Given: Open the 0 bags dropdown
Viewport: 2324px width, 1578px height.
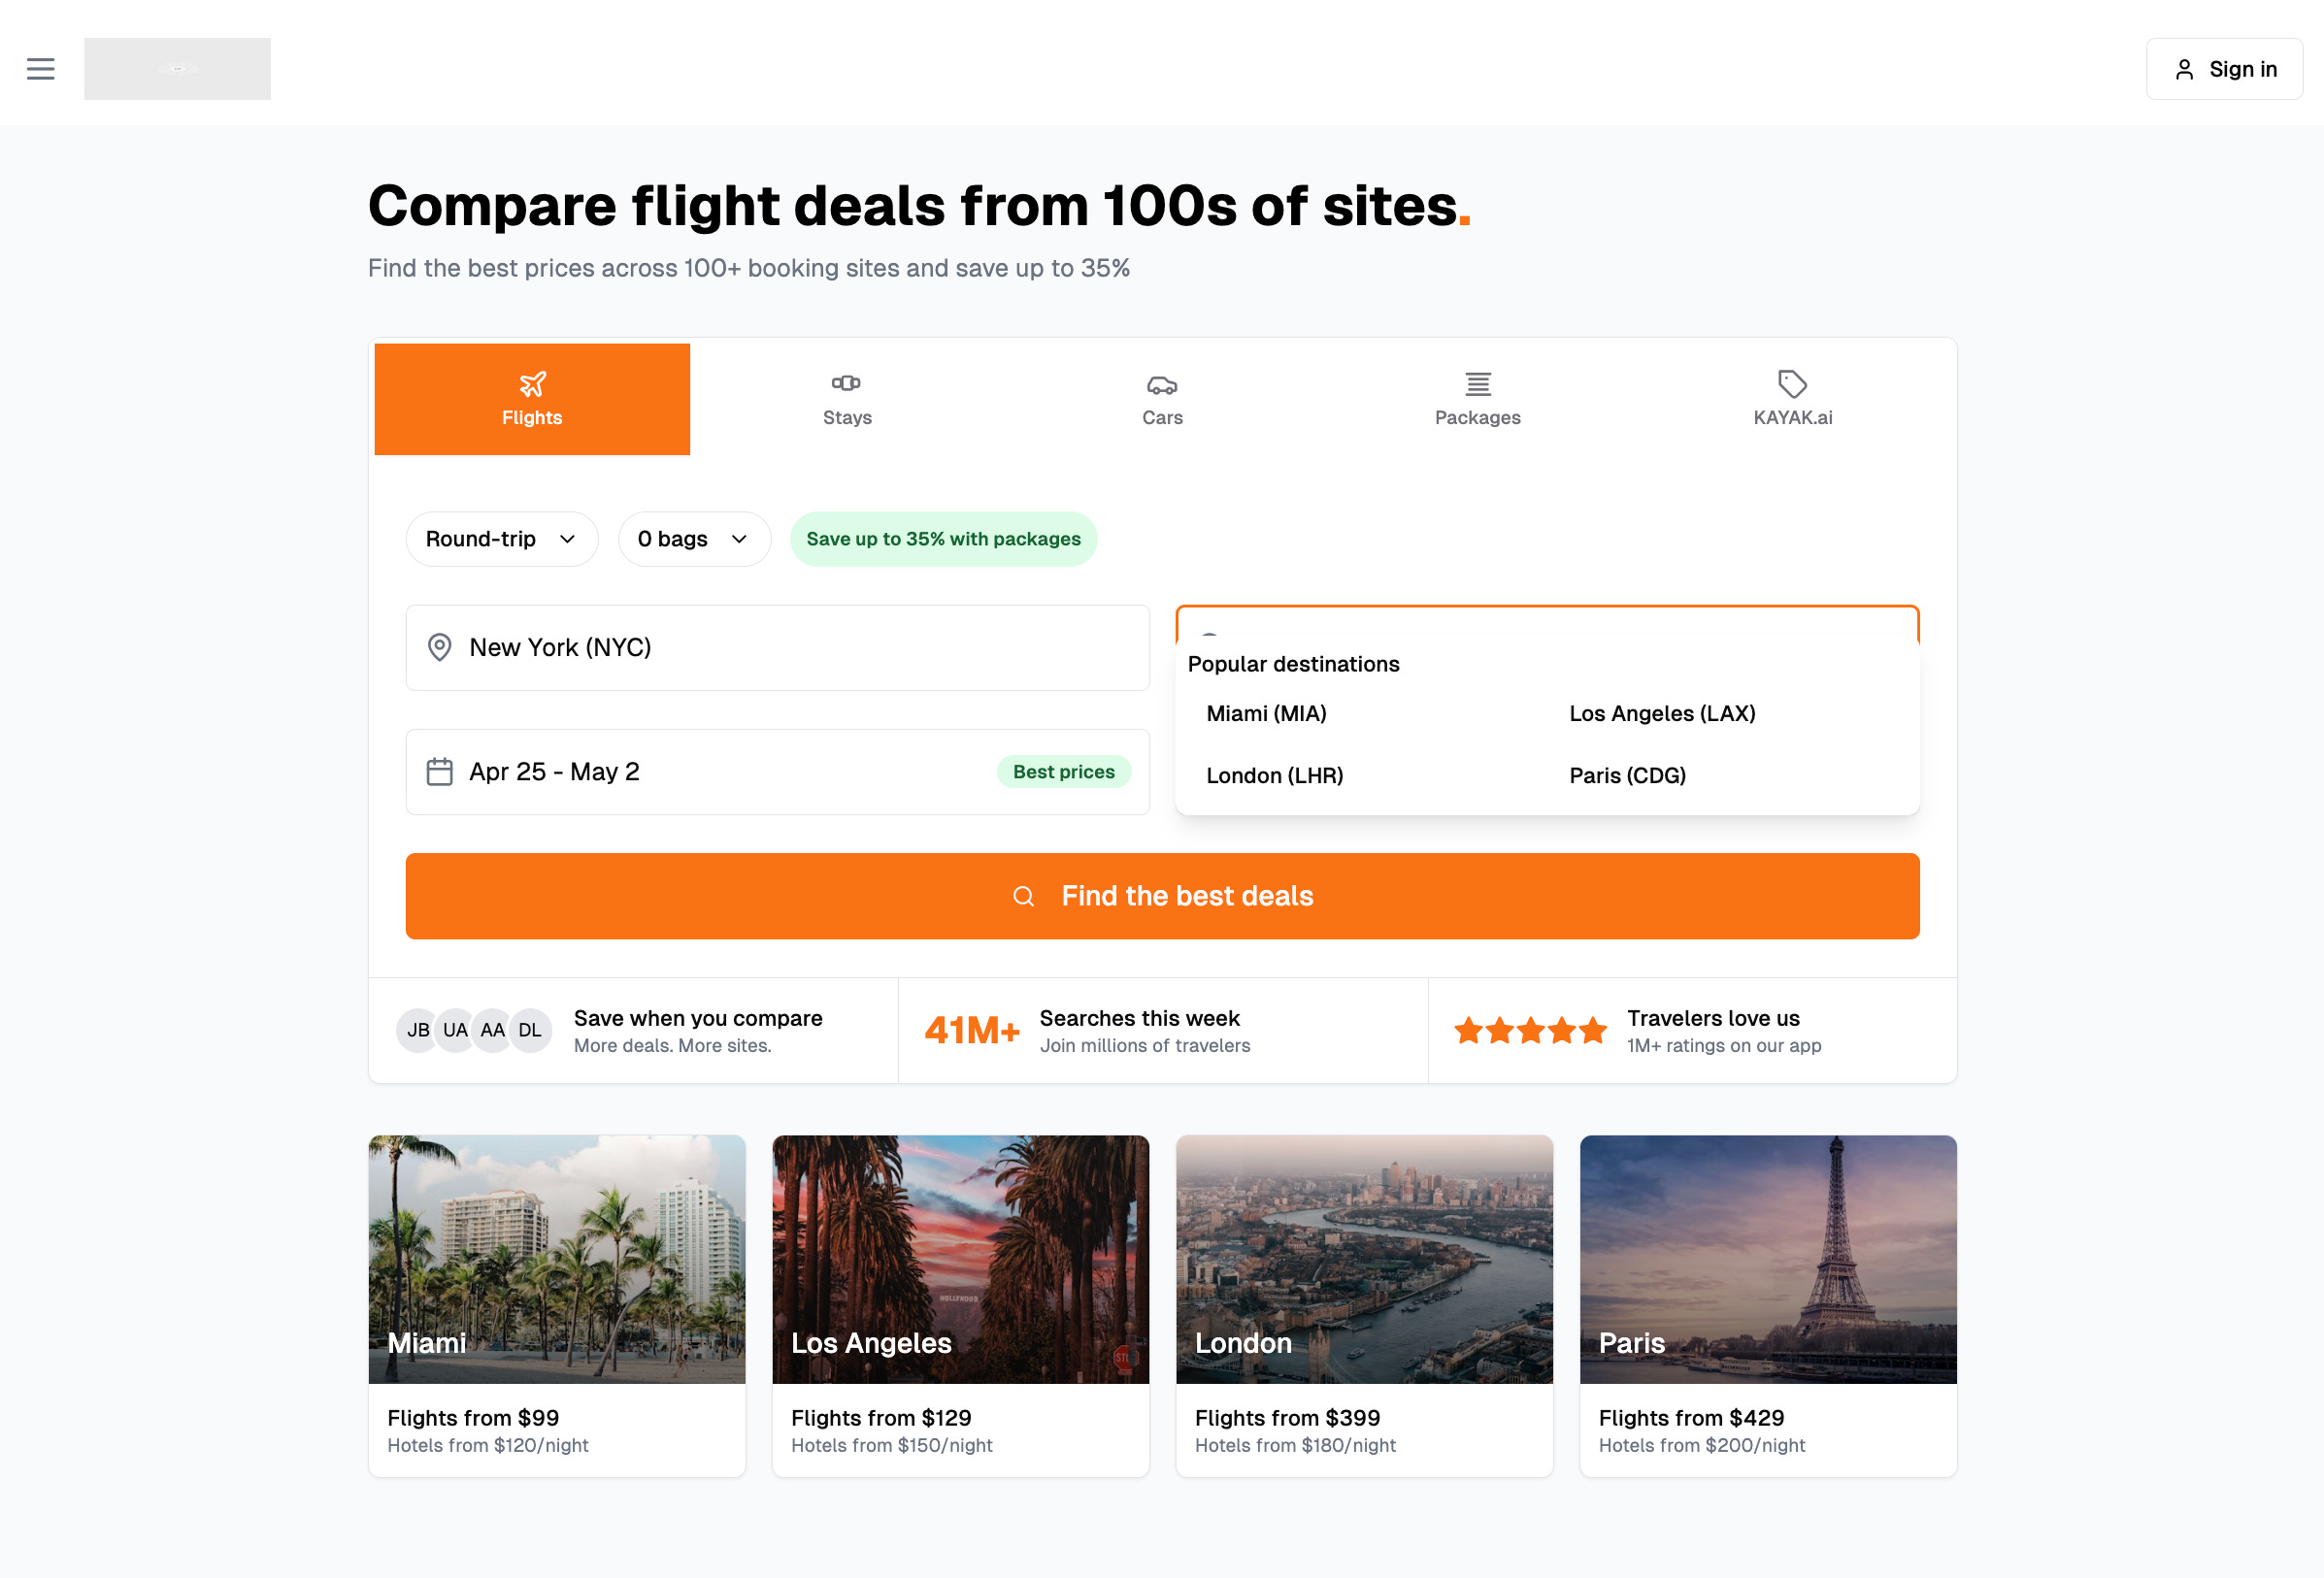Looking at the screenshot, I should tap(693, 539).
